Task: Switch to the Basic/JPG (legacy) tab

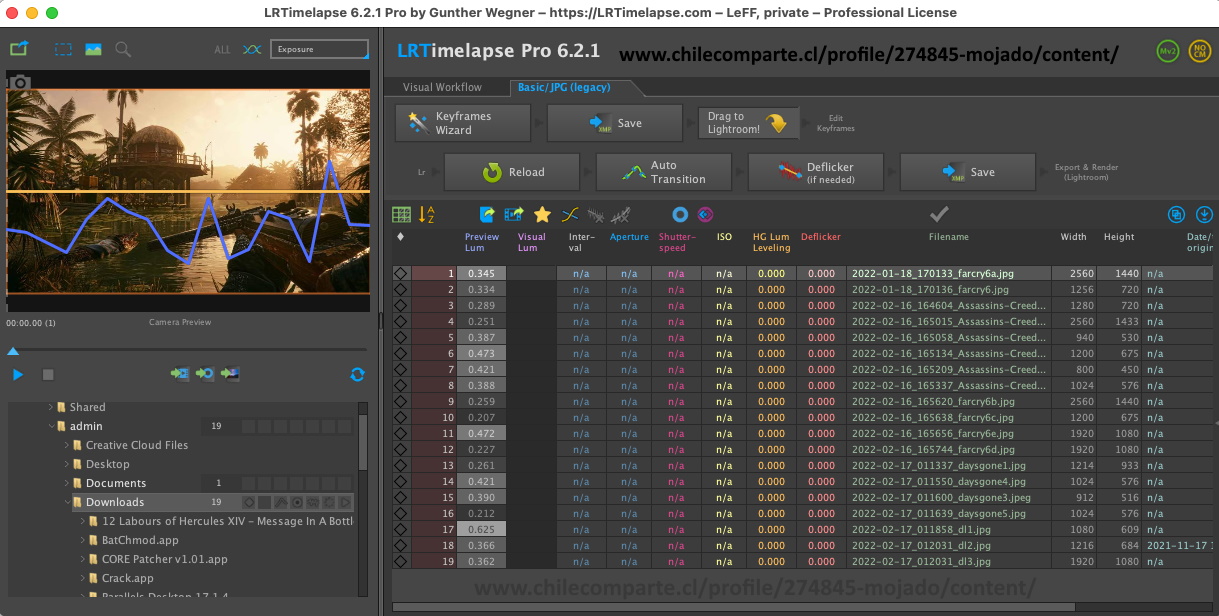Action: (x=564, y=88)
